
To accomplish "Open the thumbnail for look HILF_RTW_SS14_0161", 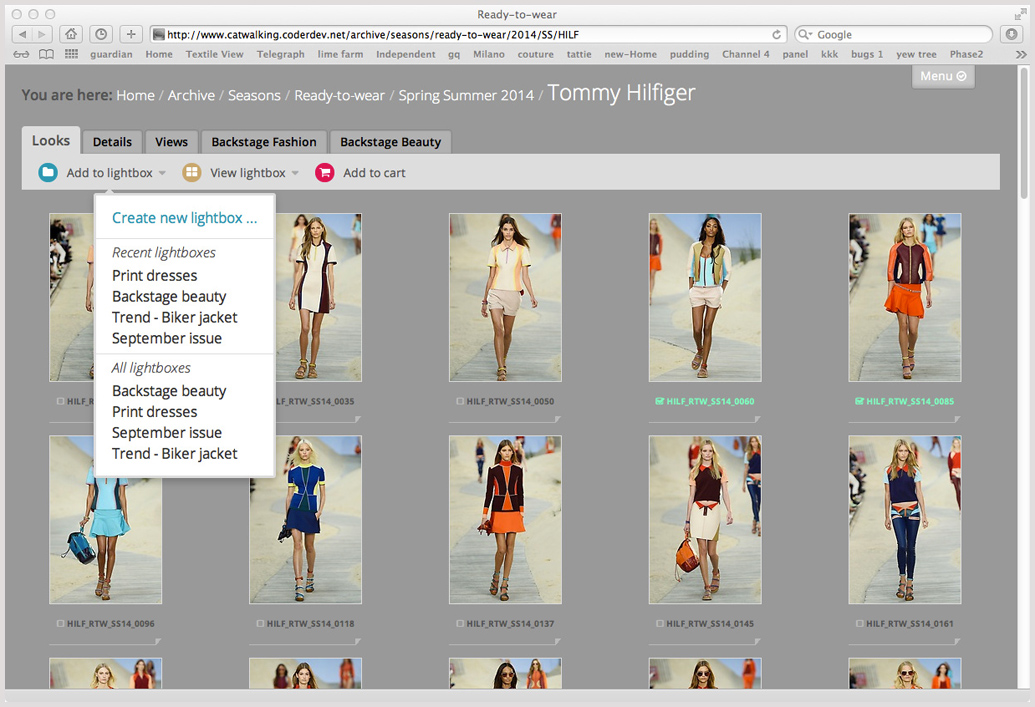I will [905, 520].
